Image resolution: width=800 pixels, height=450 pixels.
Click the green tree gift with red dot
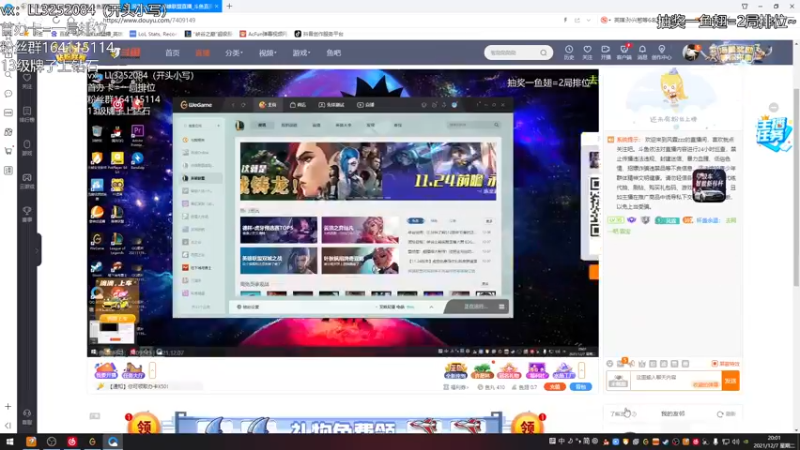tap(482, 370)
